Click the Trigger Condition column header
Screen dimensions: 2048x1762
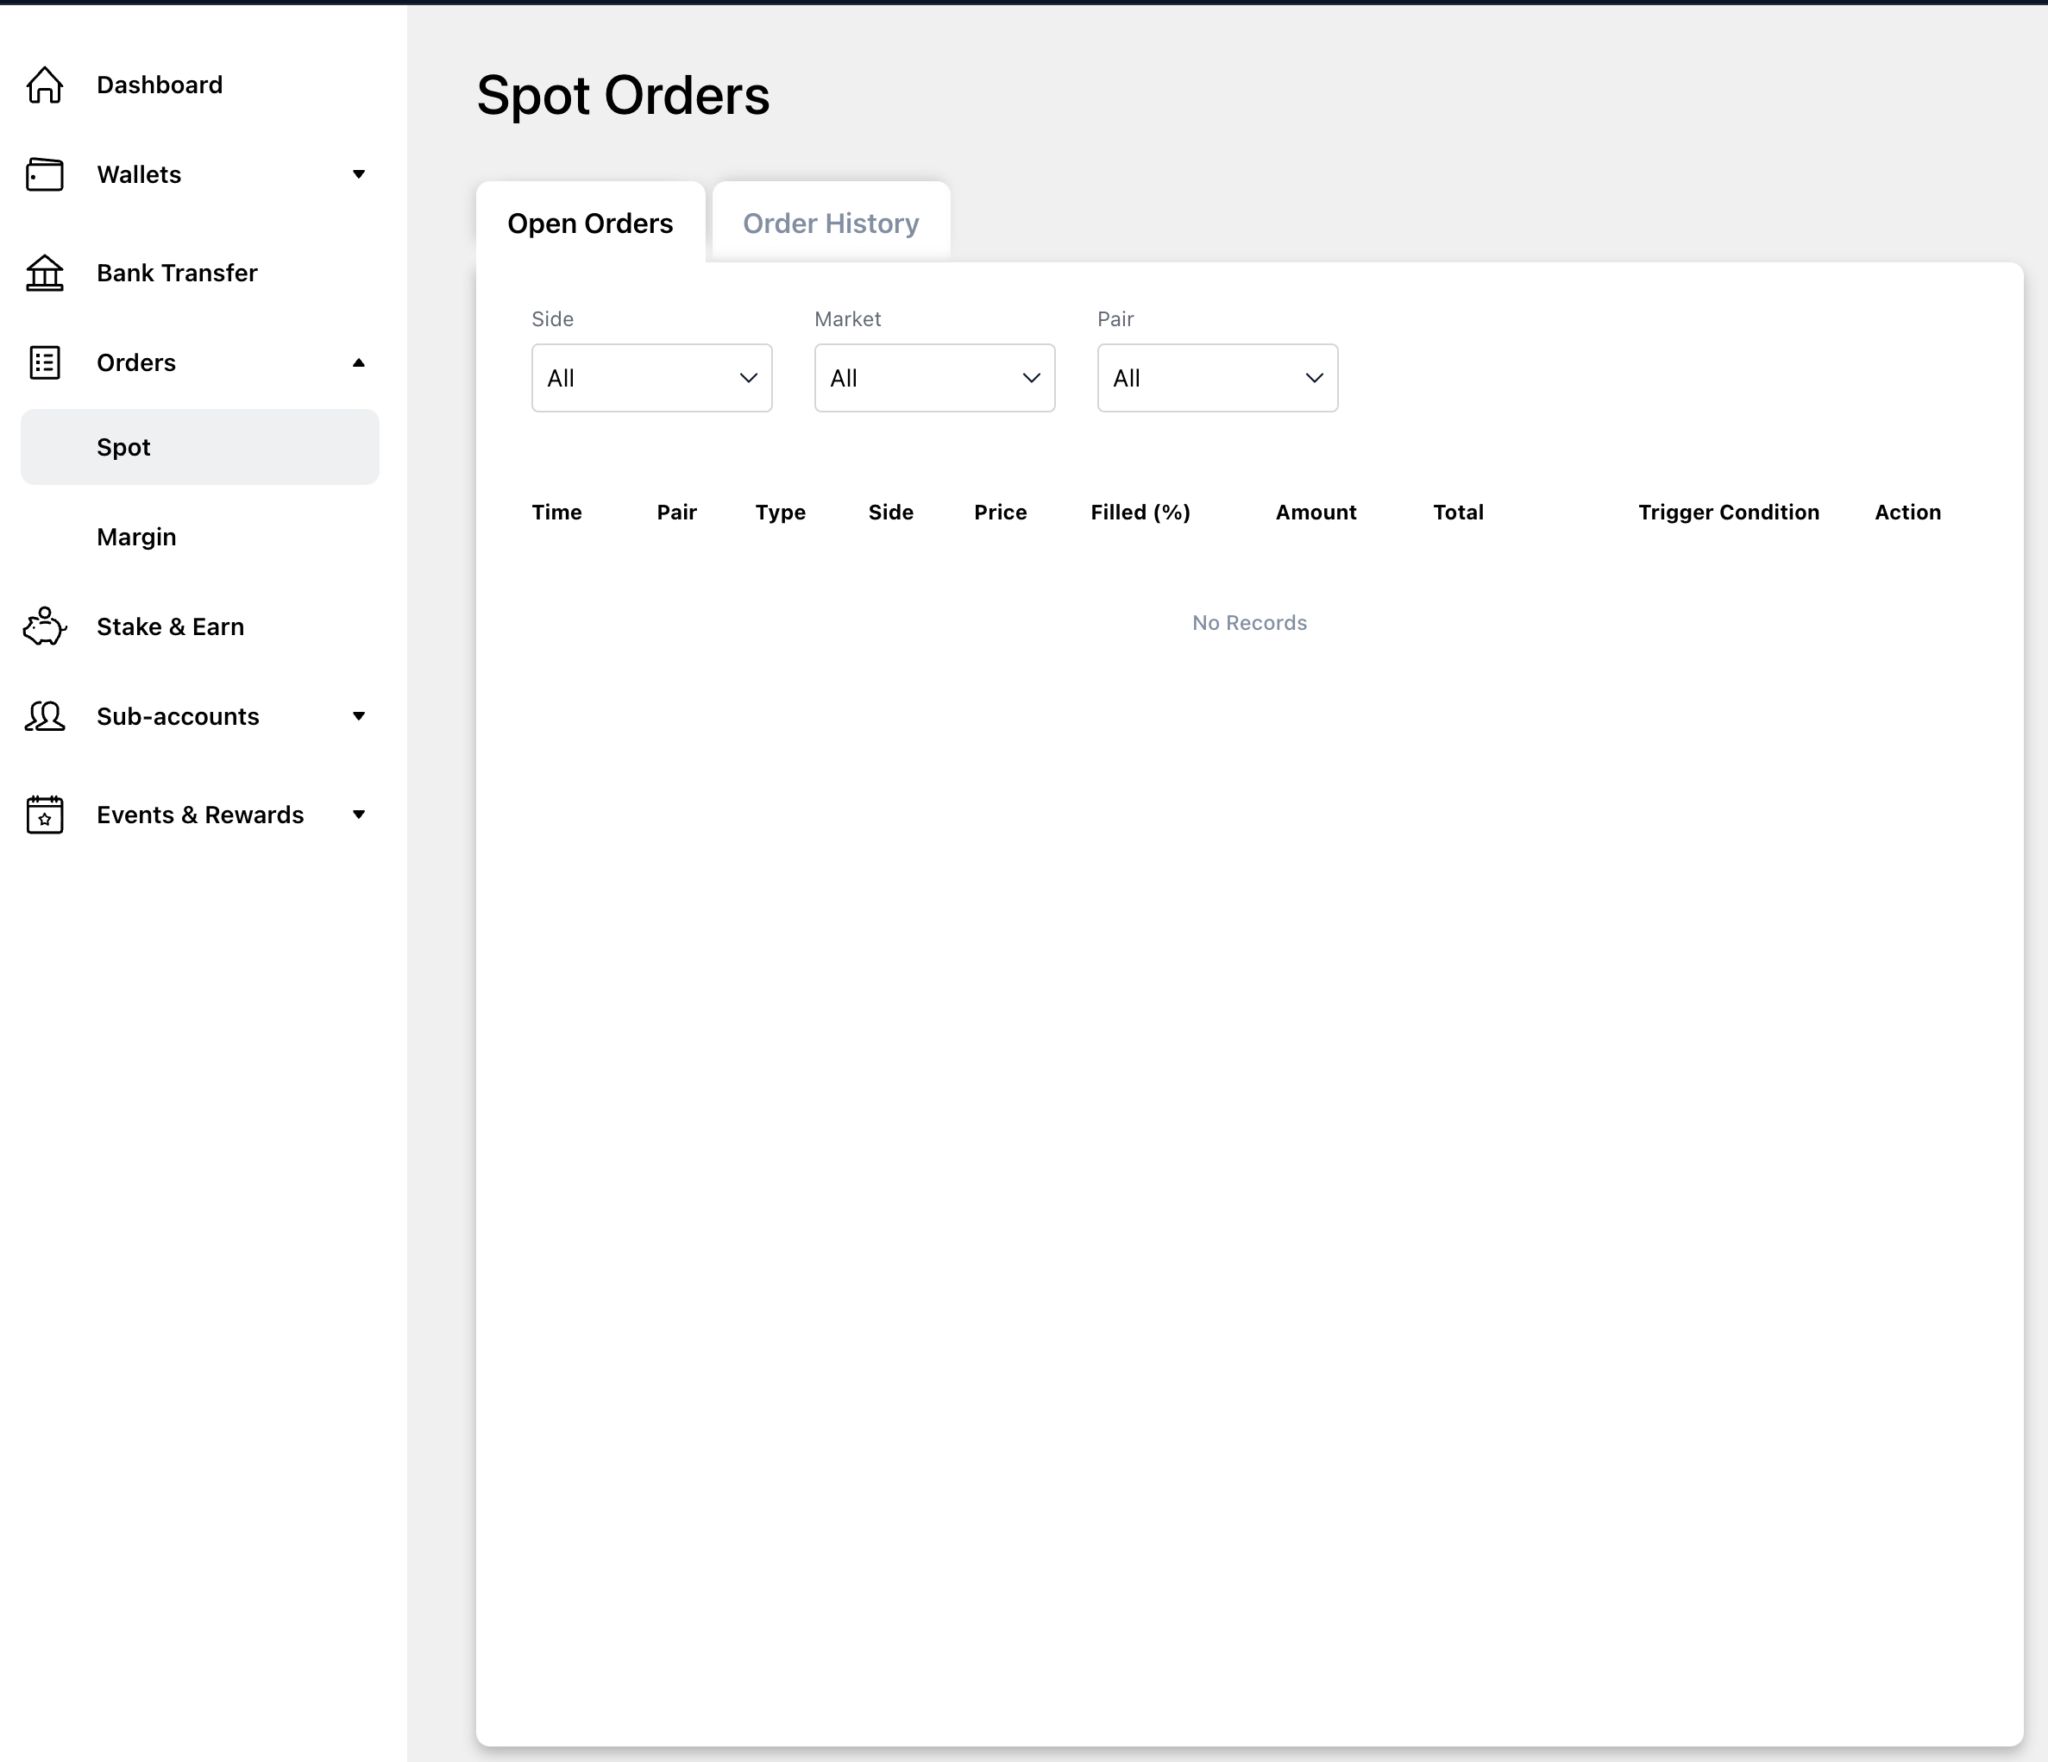pos(1729,512)
